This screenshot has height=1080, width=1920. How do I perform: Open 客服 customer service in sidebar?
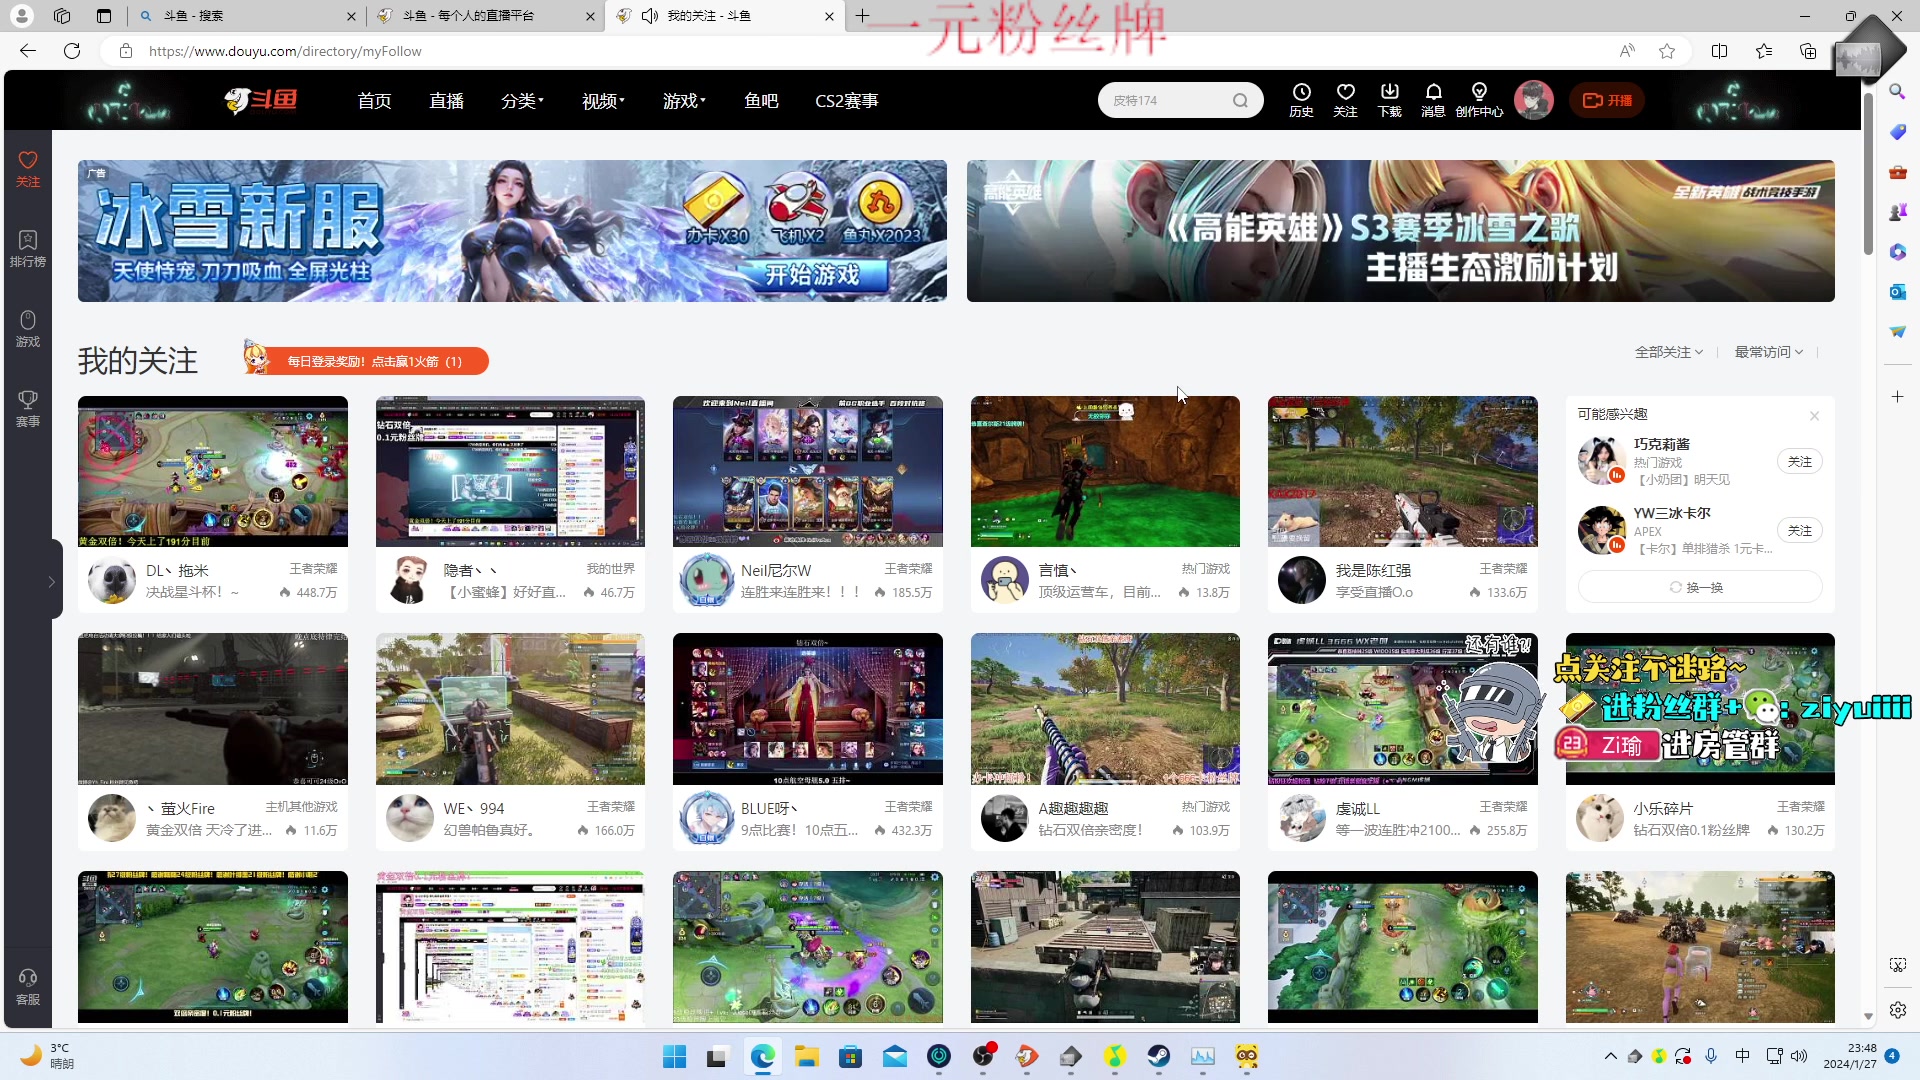click(x=28, y=987)
